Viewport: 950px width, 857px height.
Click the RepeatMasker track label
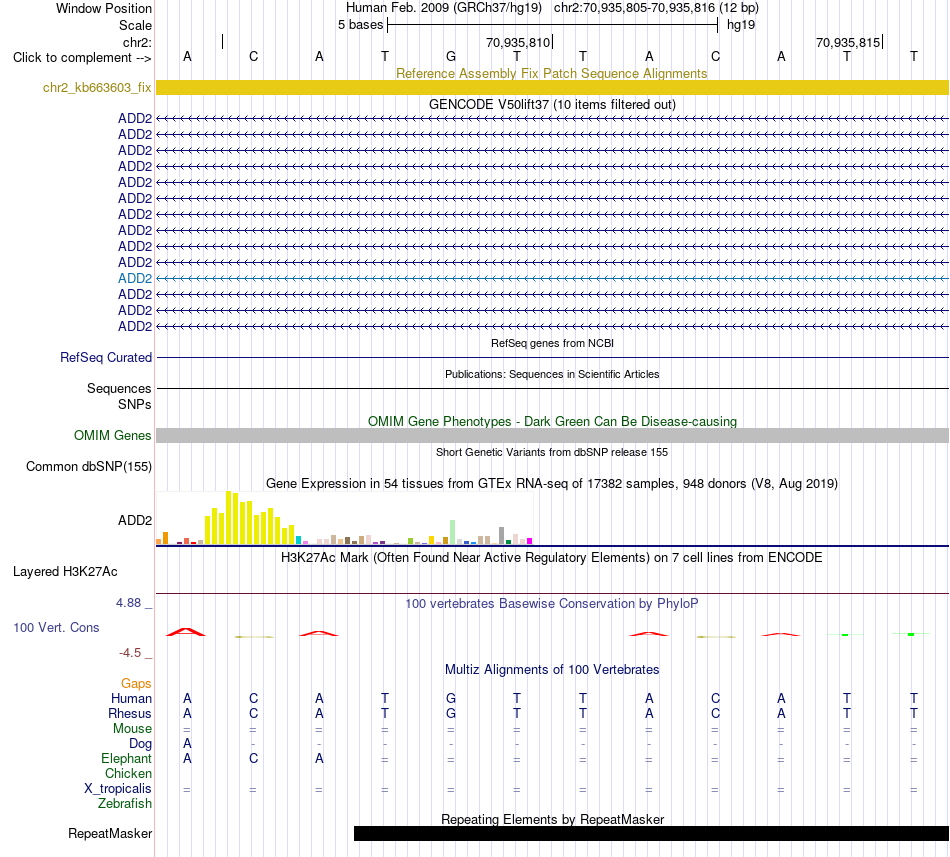[x=110, y=833]
